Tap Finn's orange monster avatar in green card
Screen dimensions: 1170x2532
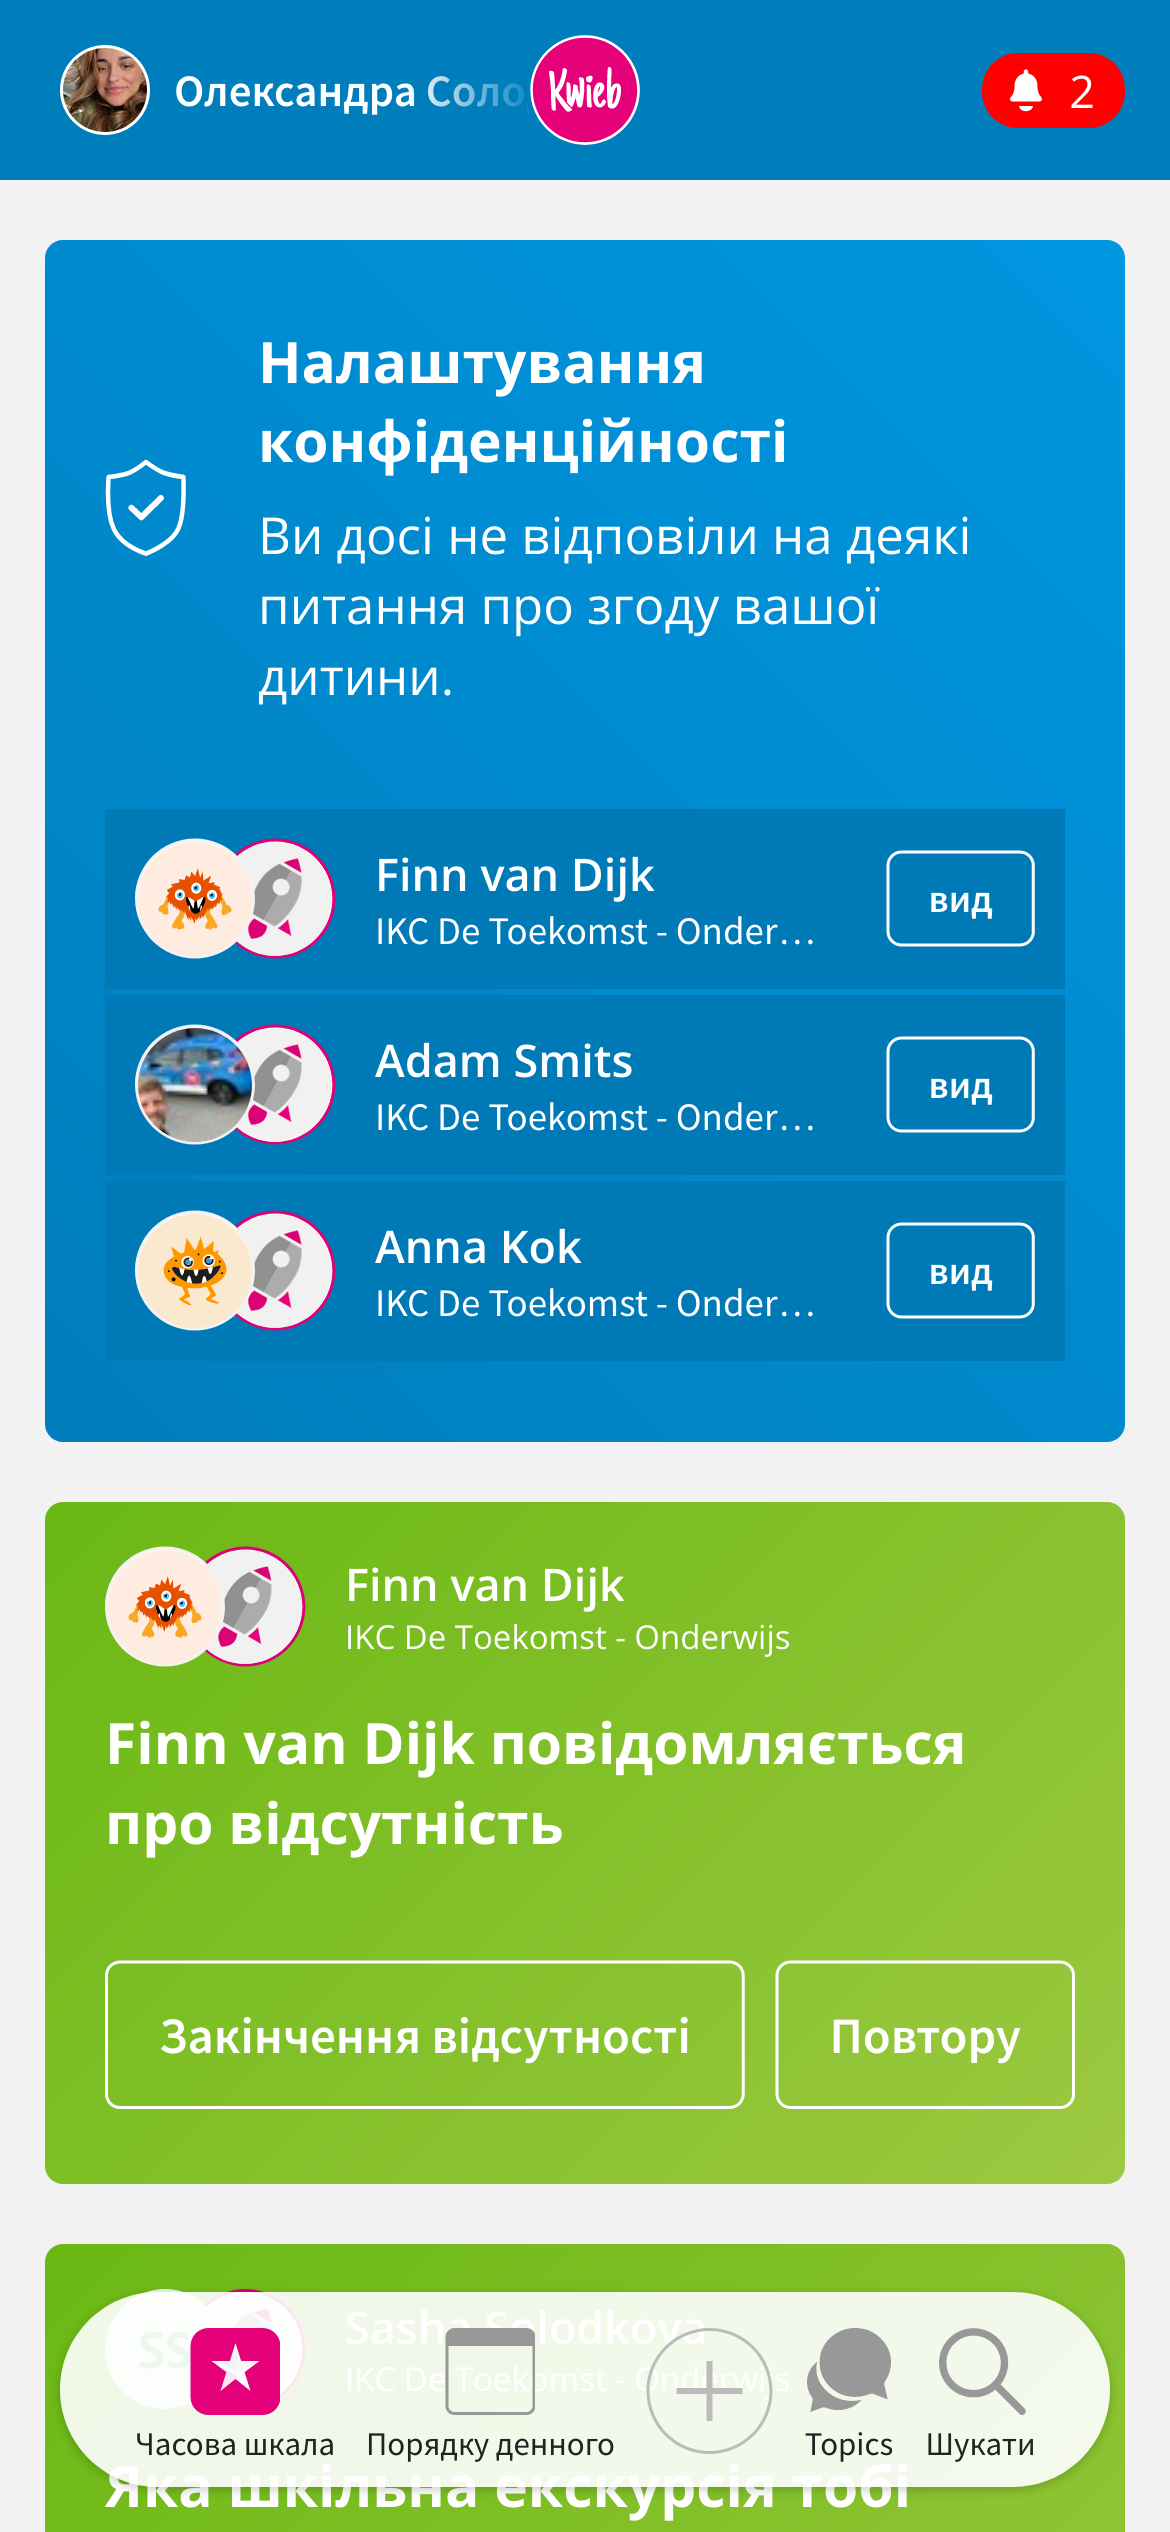165,1607
